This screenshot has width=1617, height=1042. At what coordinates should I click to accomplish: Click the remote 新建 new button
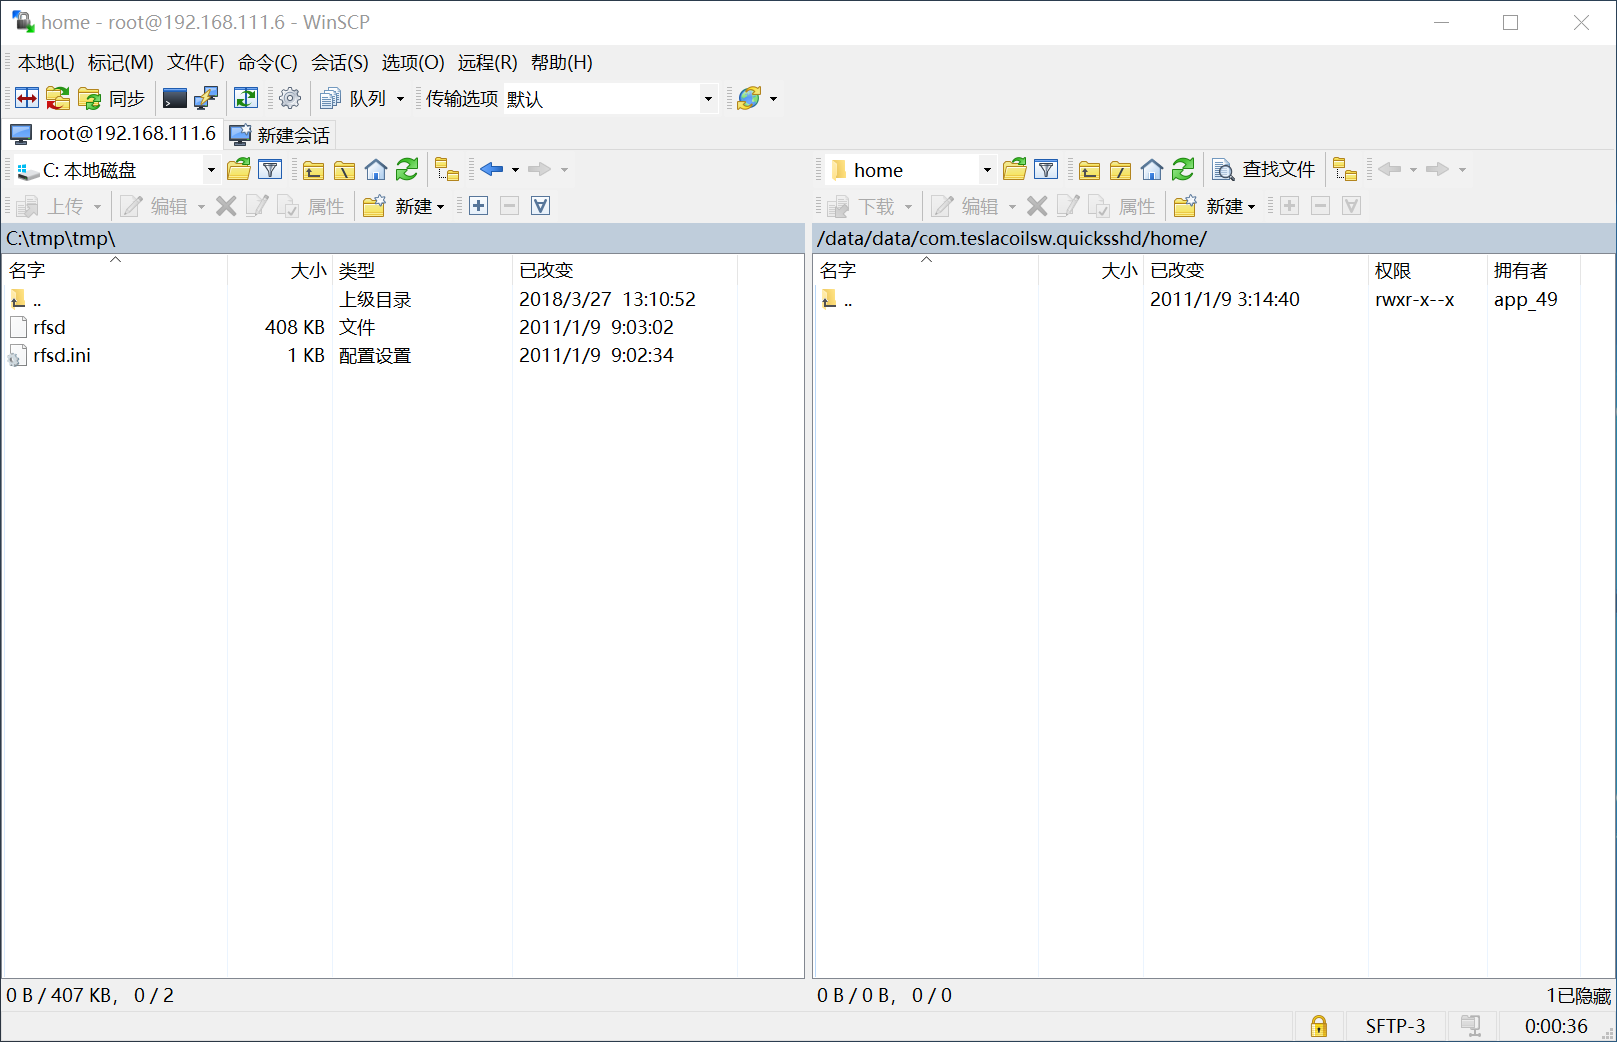pos(1215,206)
